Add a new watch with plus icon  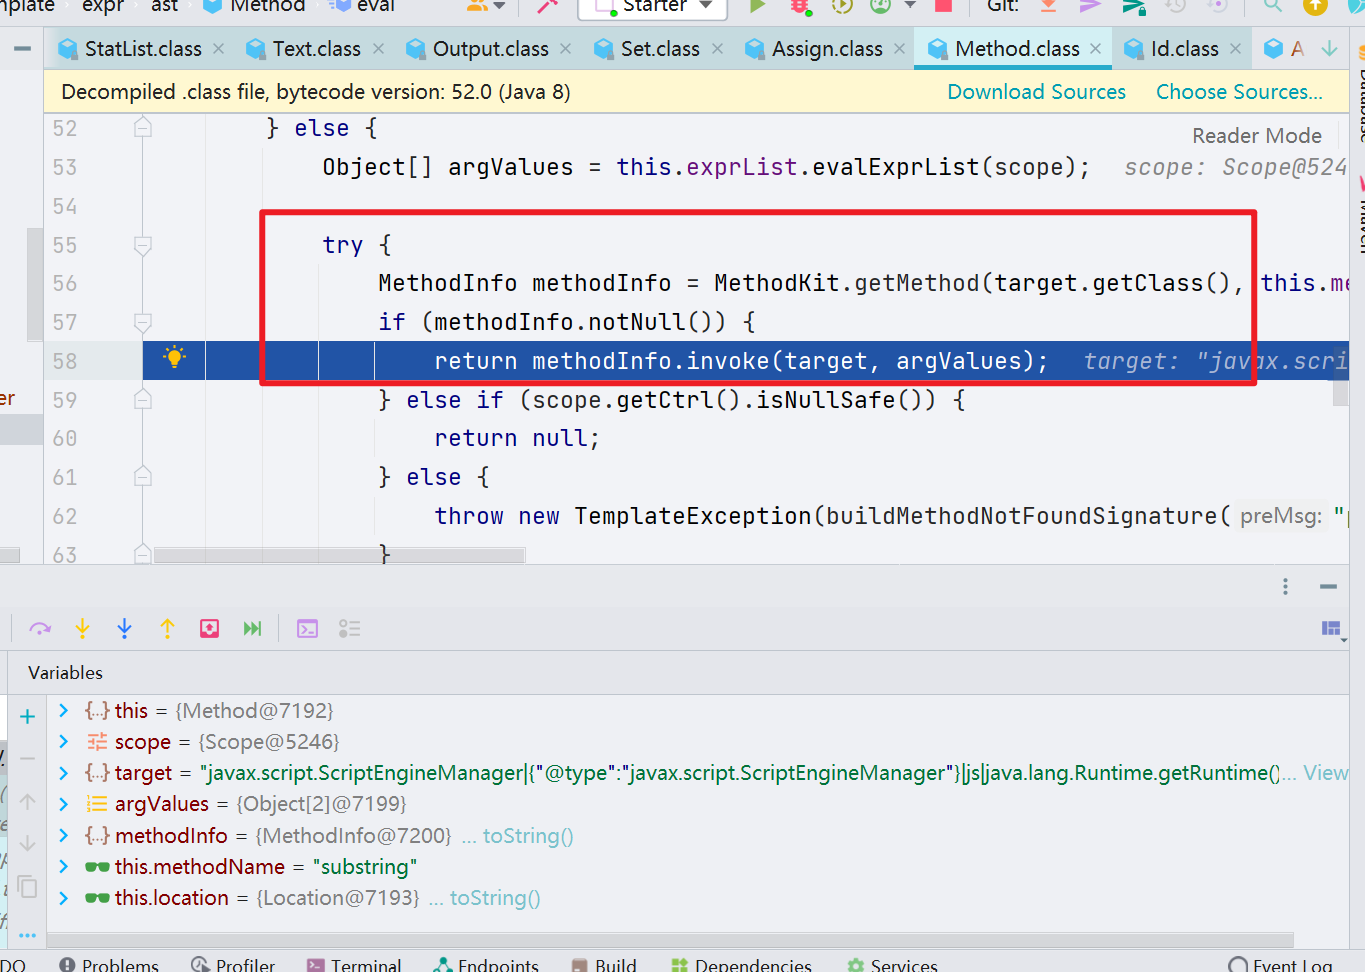tap(27, 716)
